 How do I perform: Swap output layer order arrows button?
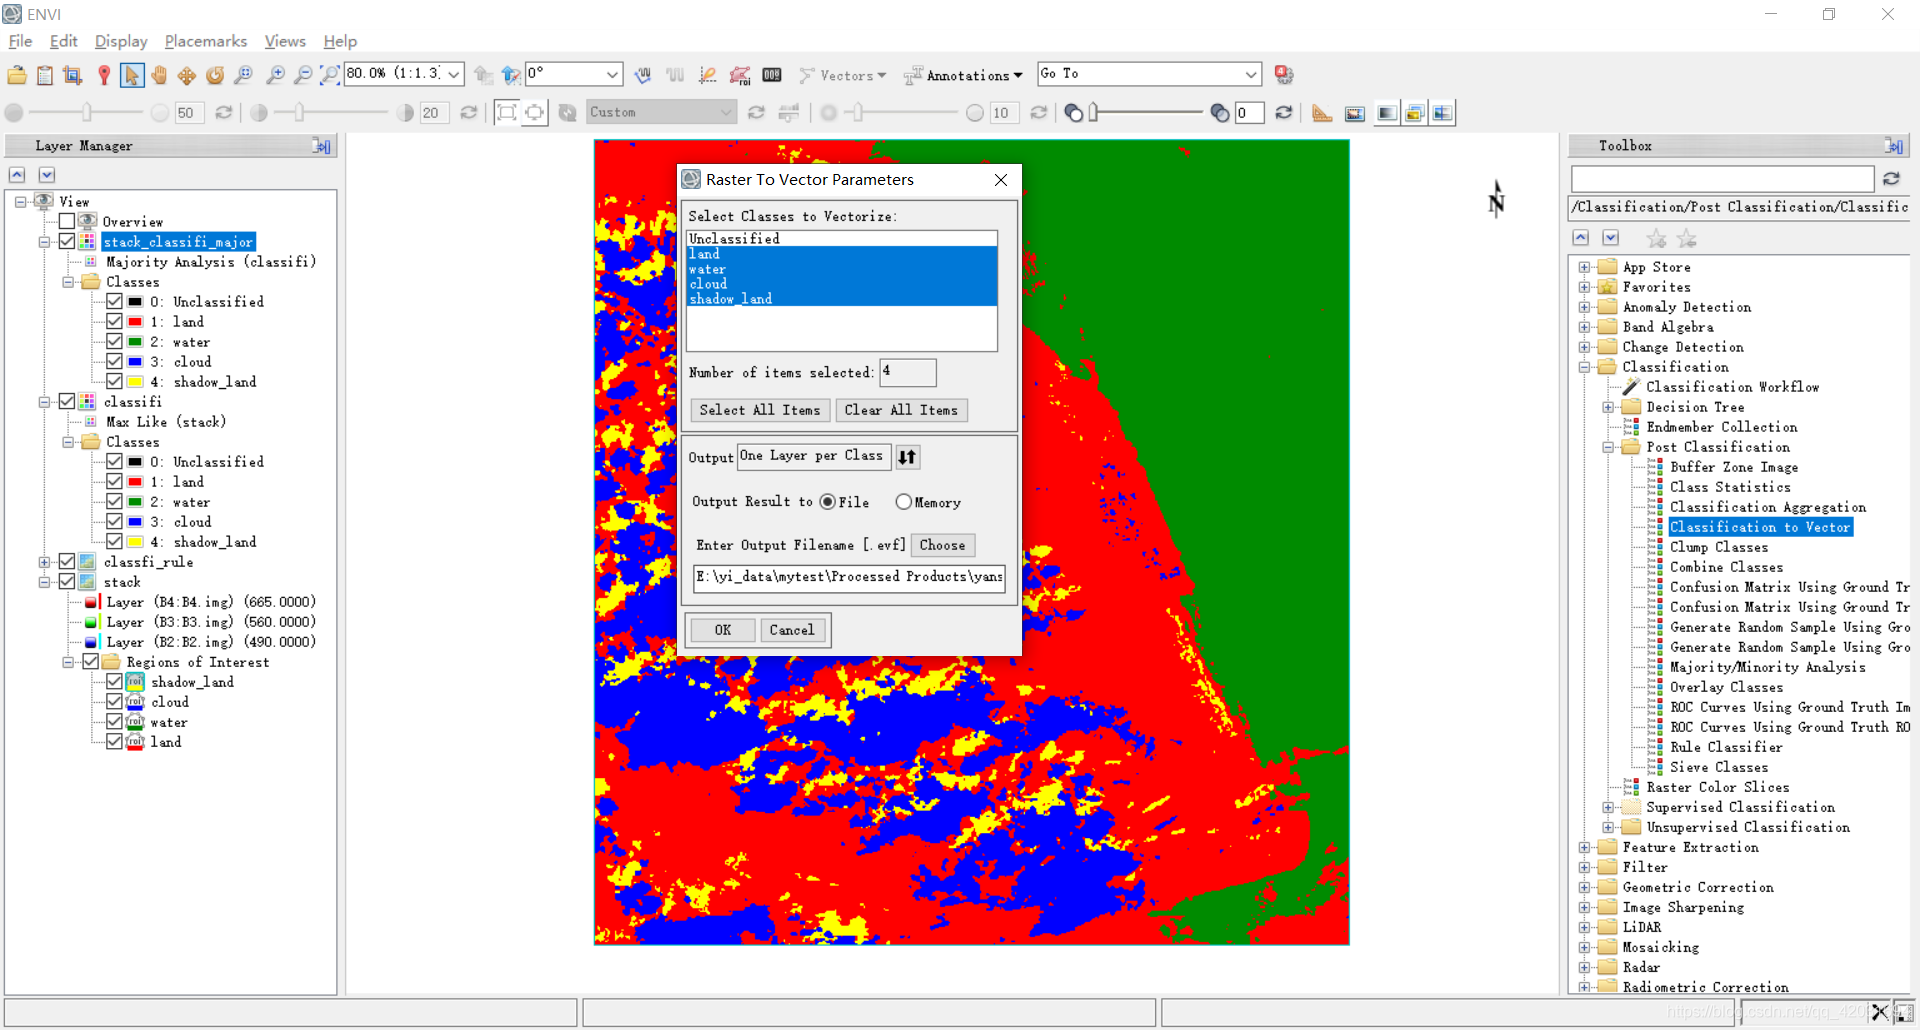907,457
